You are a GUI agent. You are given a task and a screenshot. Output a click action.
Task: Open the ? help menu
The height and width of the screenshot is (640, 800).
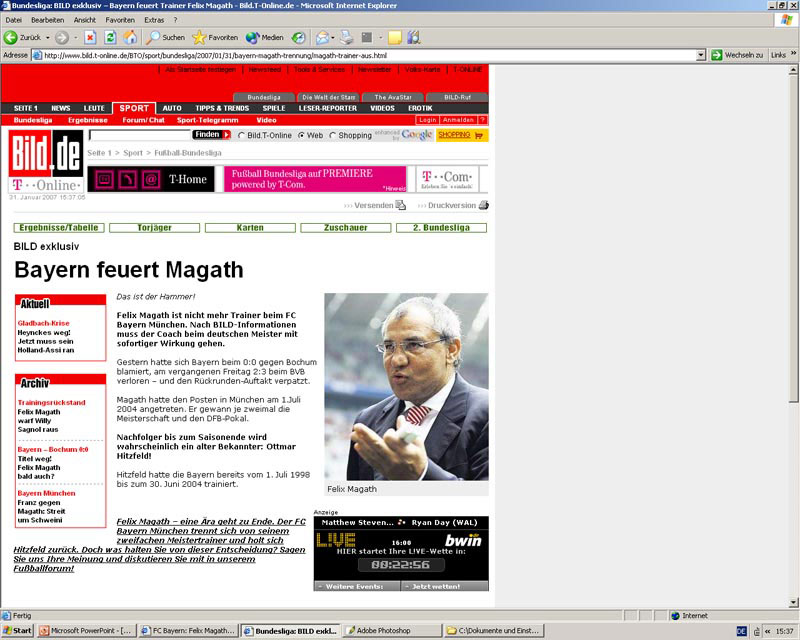click(175, 20)
